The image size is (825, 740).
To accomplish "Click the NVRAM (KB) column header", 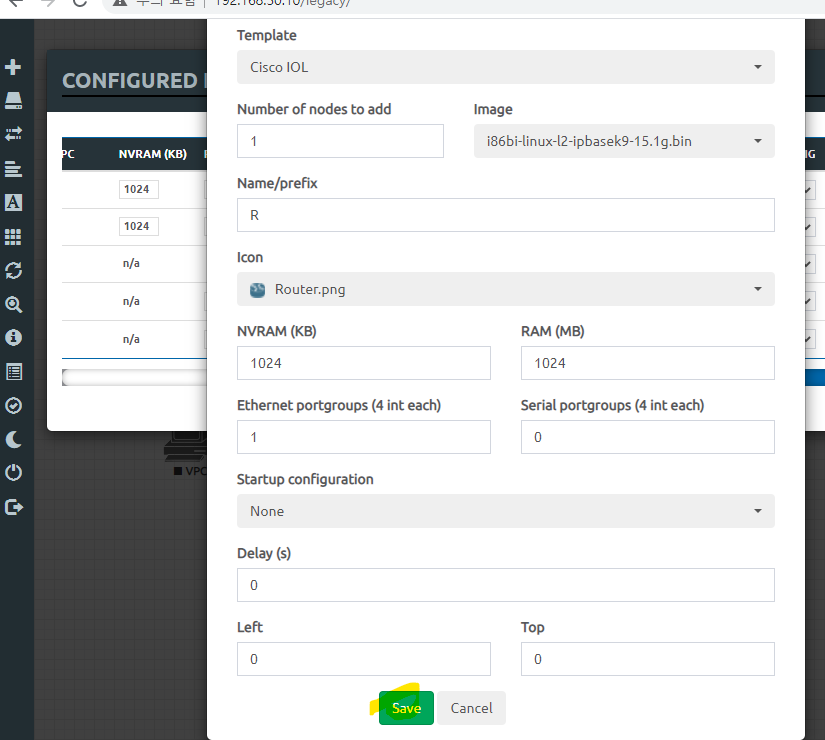I will point(153,154).
